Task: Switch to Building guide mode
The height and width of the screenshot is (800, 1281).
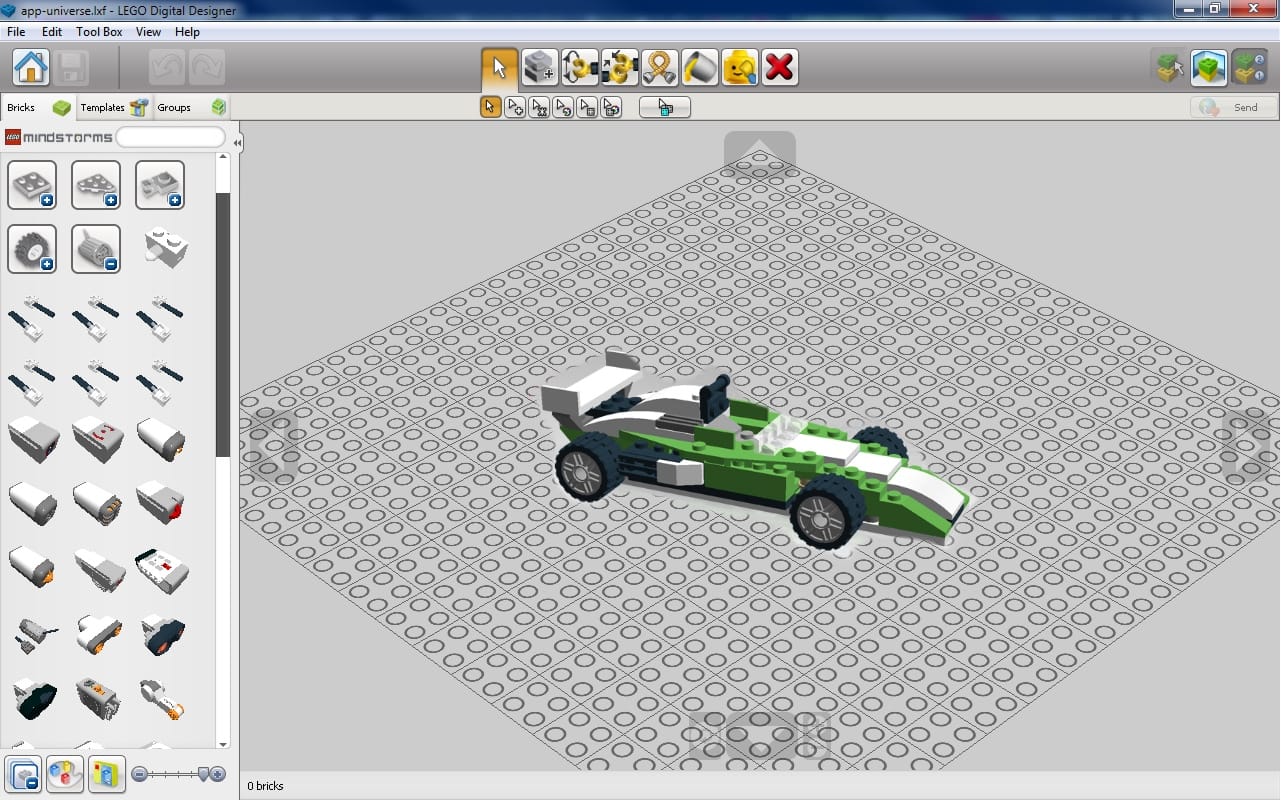Action: 1250,67
